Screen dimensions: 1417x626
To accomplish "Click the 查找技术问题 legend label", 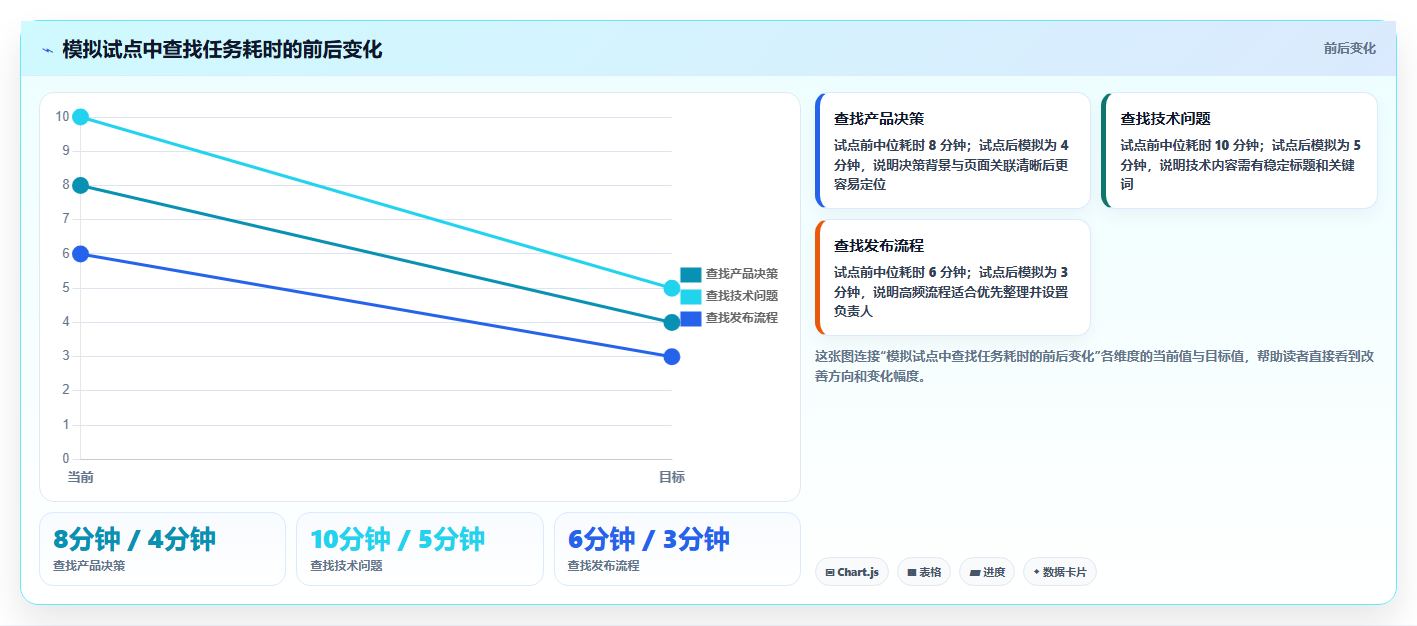I will pyautogui.click(x=742, y=296).
